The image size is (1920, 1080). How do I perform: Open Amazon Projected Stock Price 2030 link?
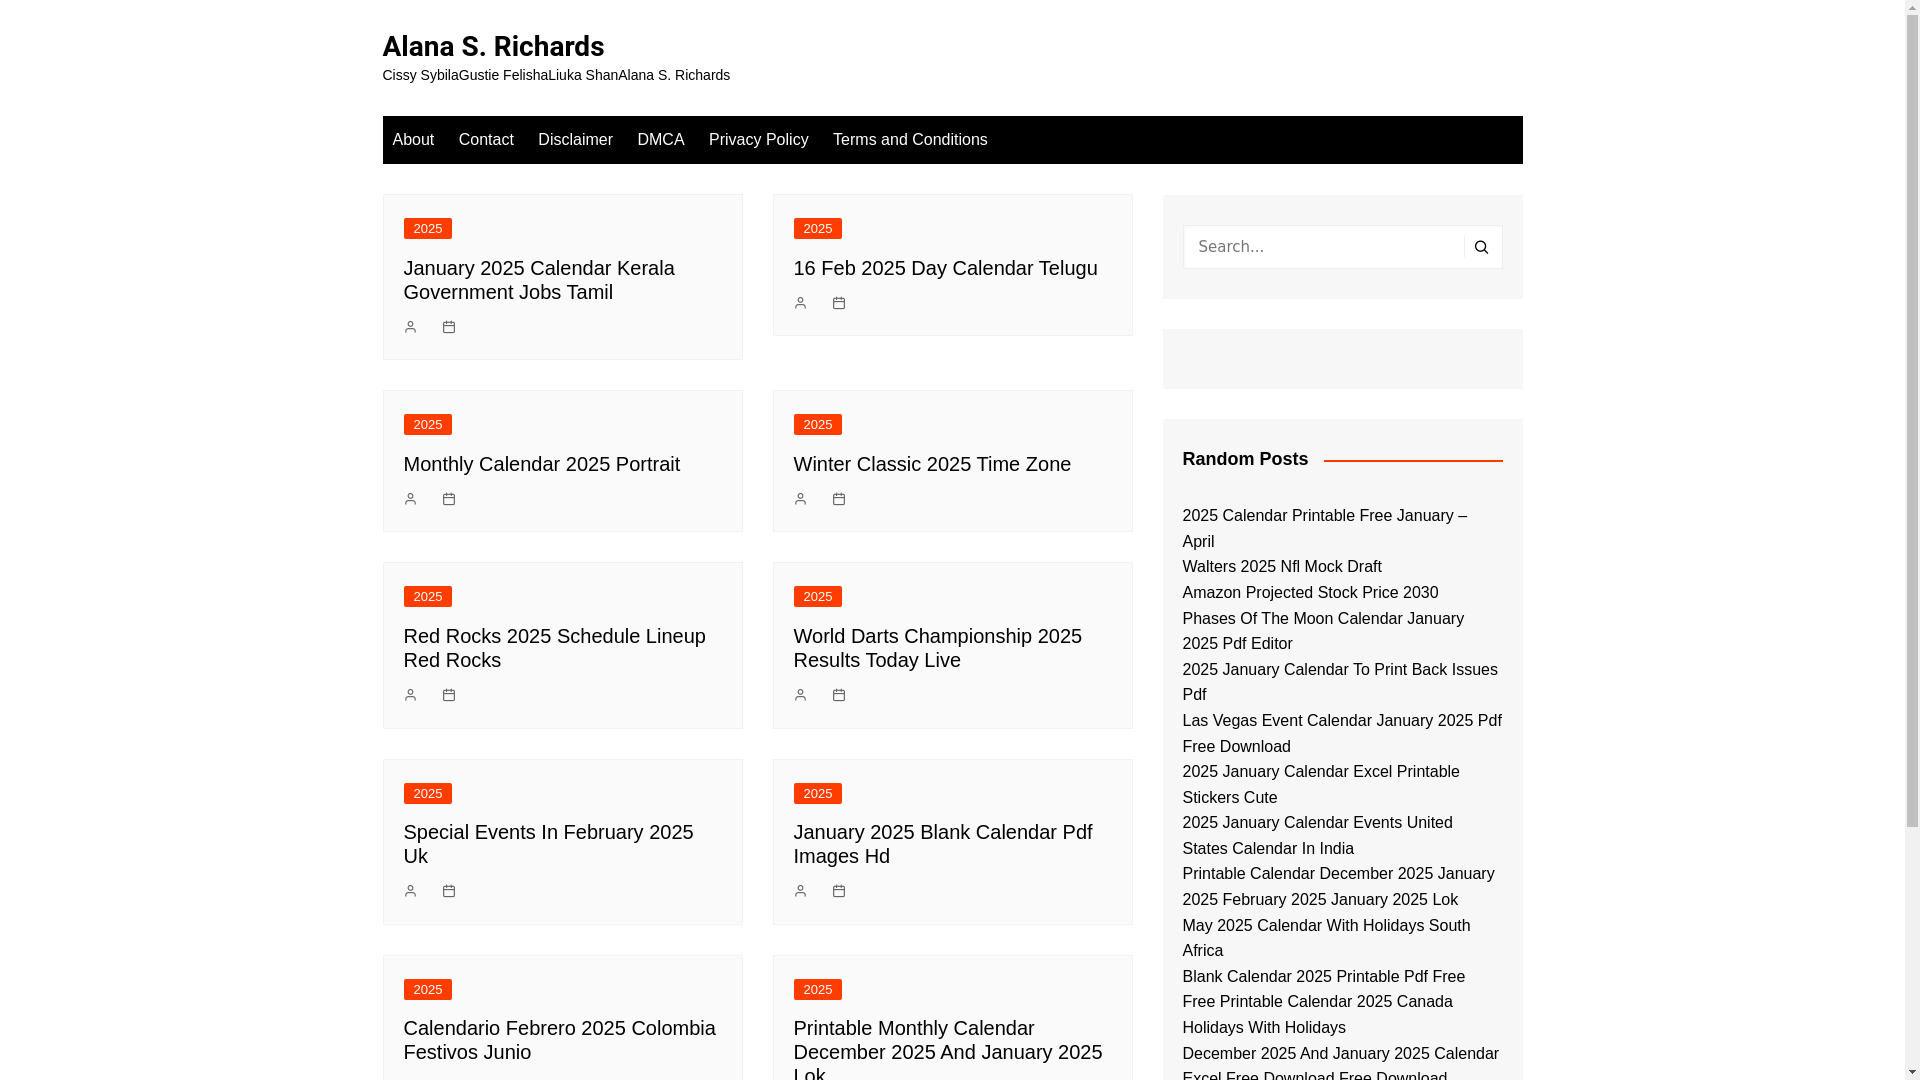coord(1310,593)
